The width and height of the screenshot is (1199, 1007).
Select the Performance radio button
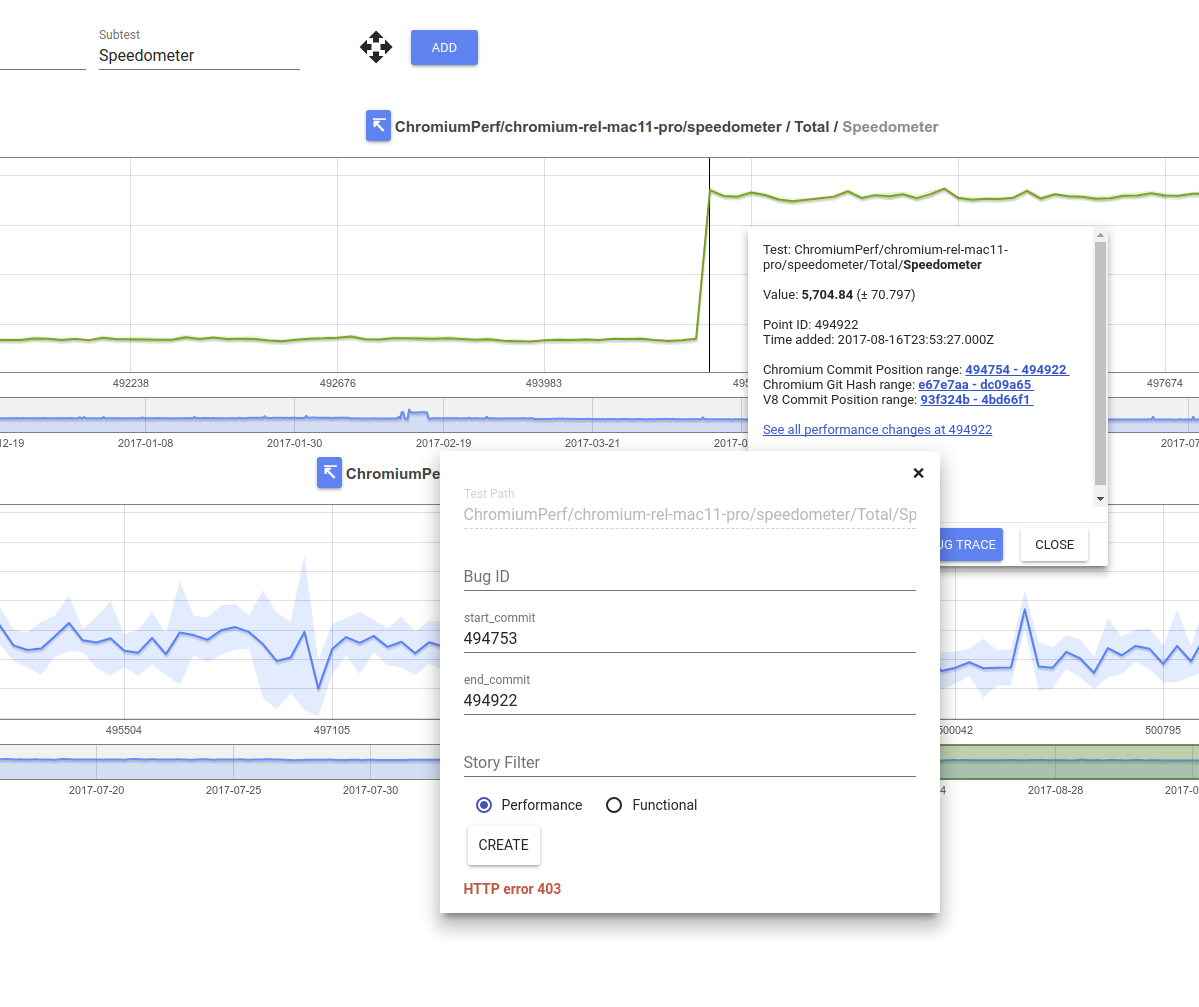pos(483,805)
